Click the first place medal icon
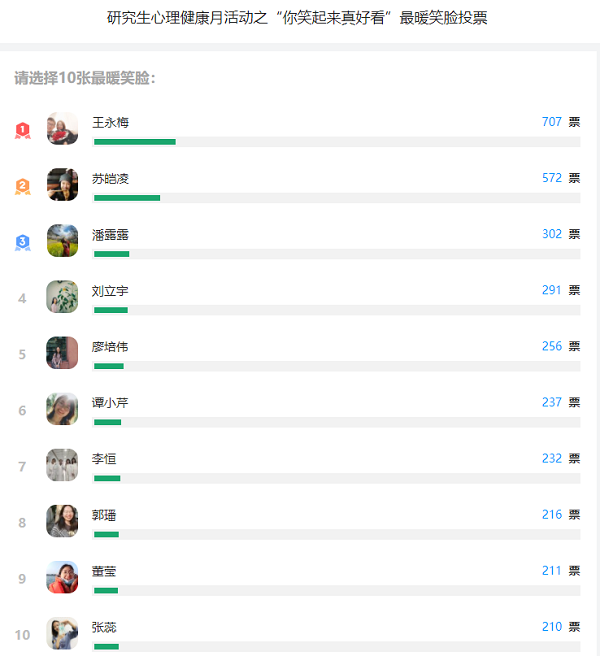Screen dimensions: 600x656 click(x=22, y=130)
